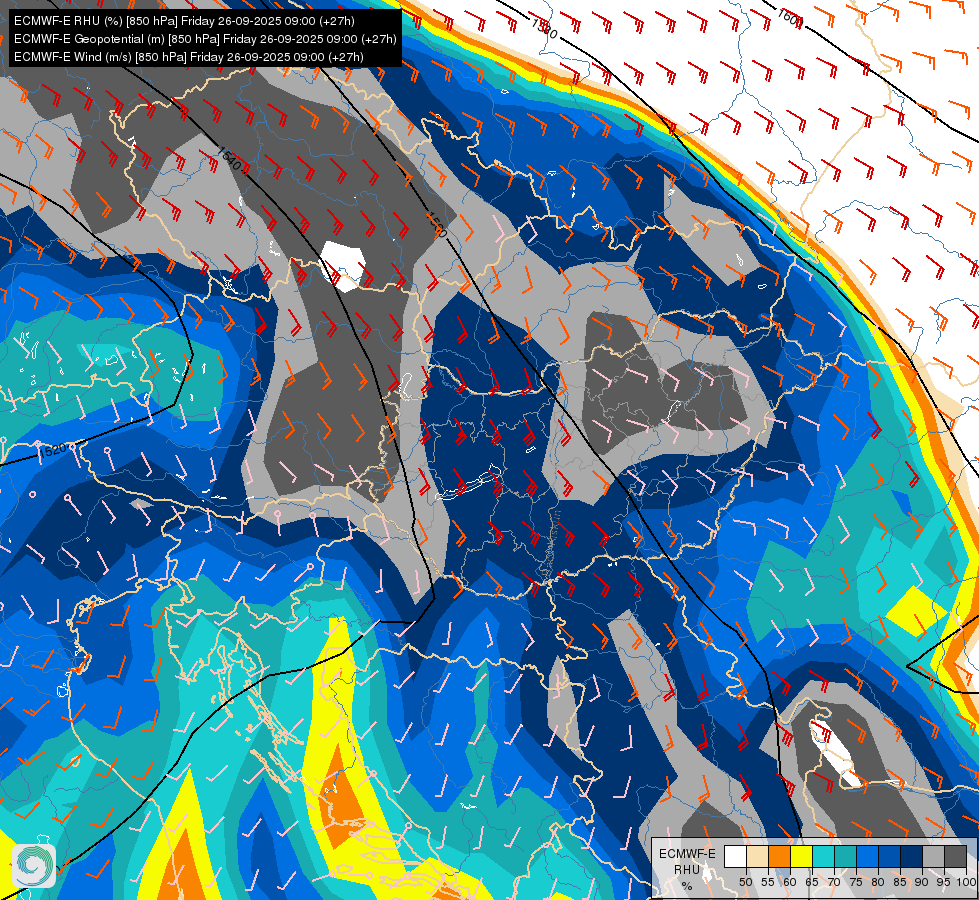
Task: Click the 100 label on the legend scale
Action: 966,883
